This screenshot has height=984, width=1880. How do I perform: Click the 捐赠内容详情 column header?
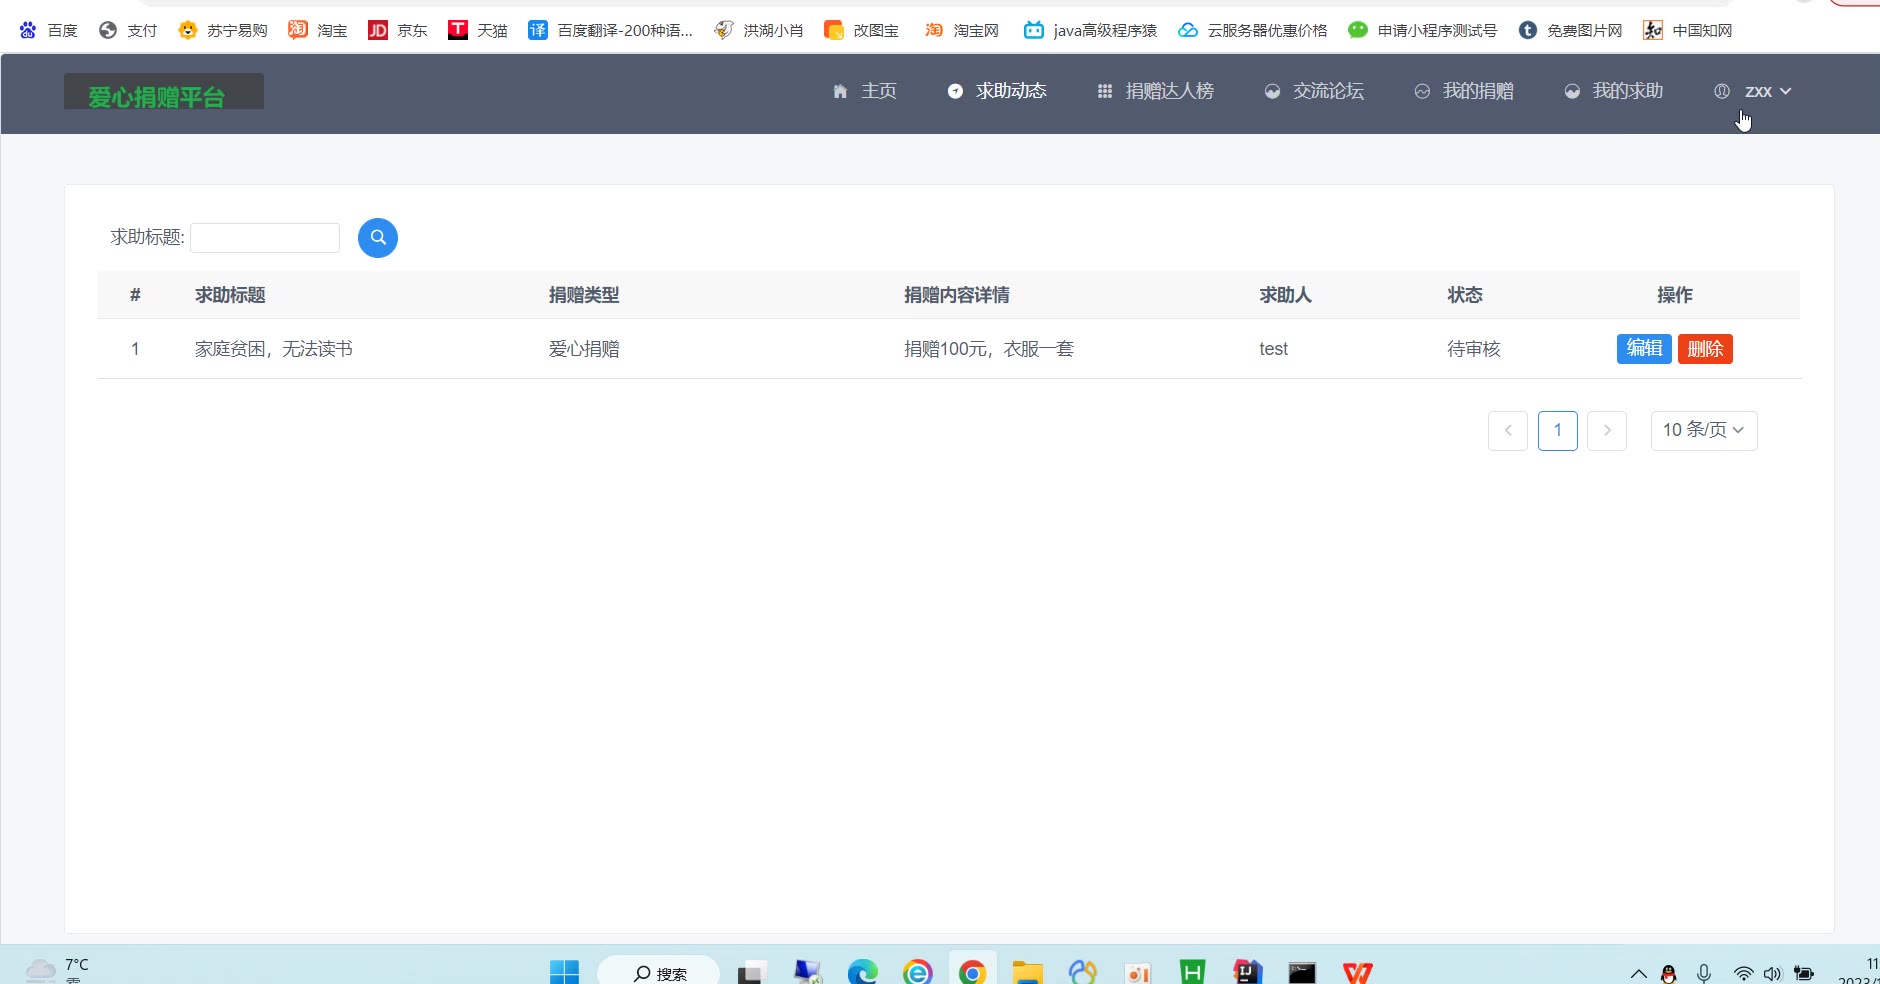point(957,295)
